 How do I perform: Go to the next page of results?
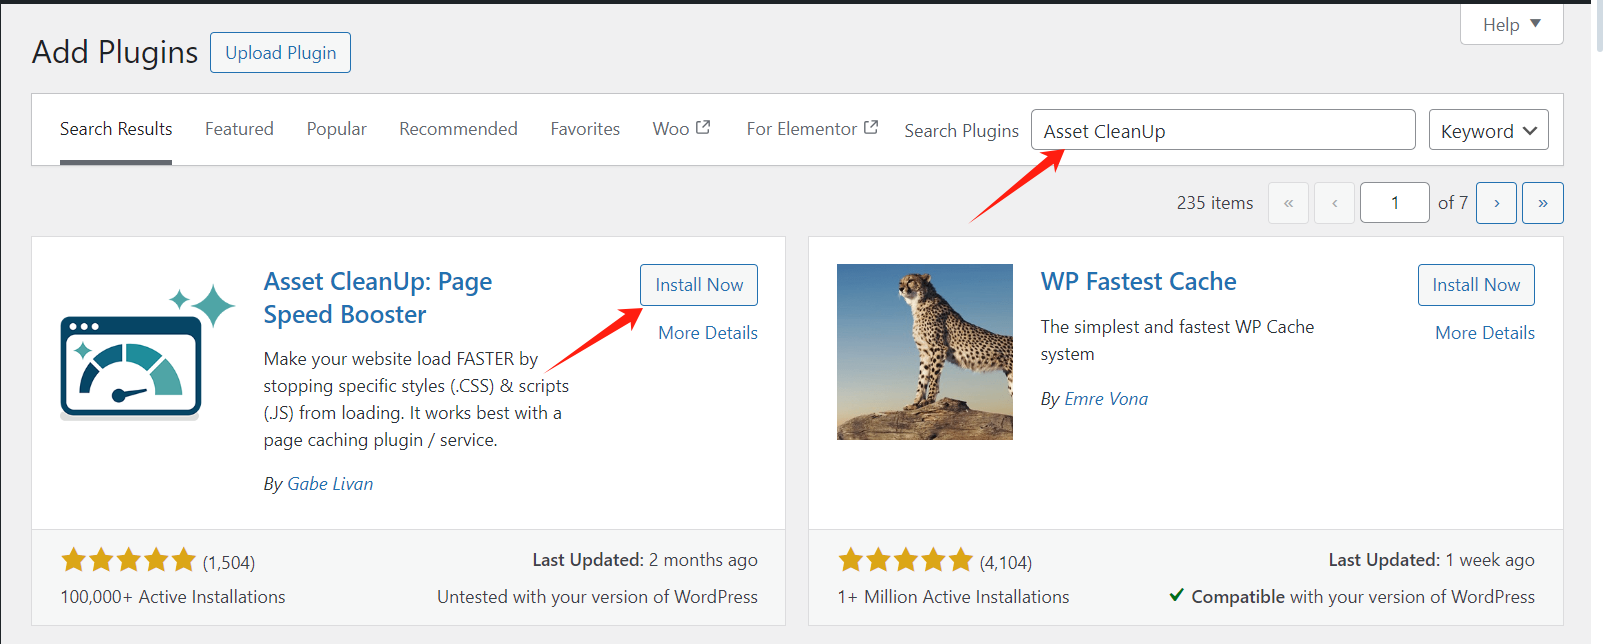click(x=1496, y=203)
